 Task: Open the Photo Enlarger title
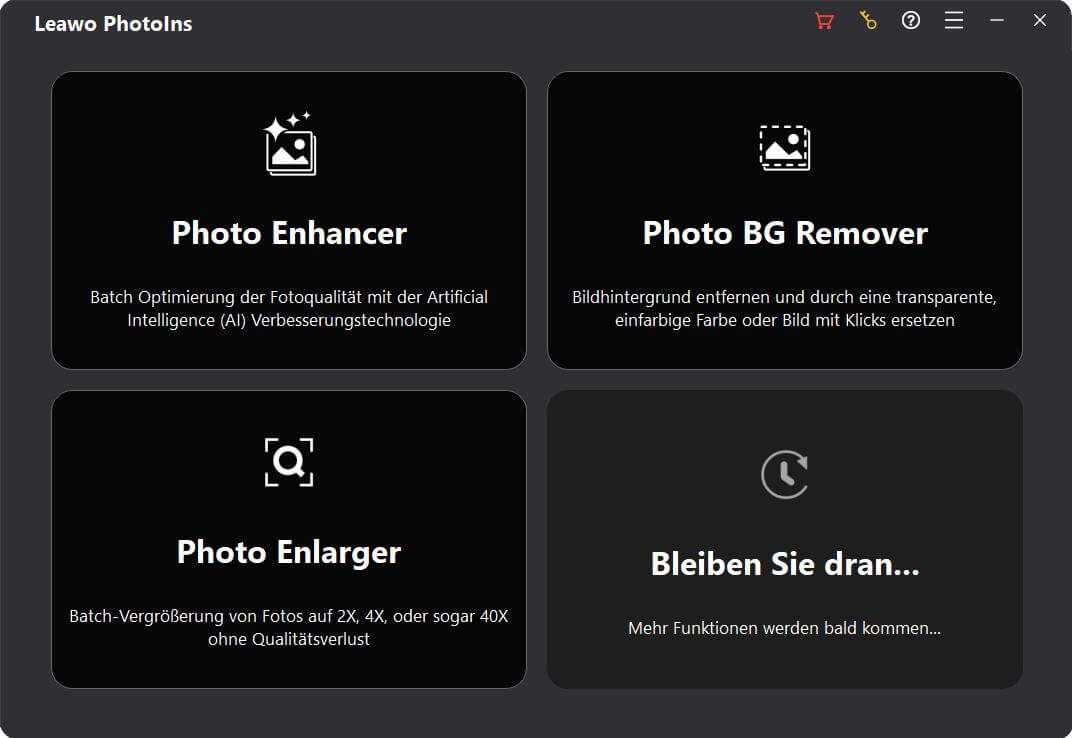coord(289,553)
